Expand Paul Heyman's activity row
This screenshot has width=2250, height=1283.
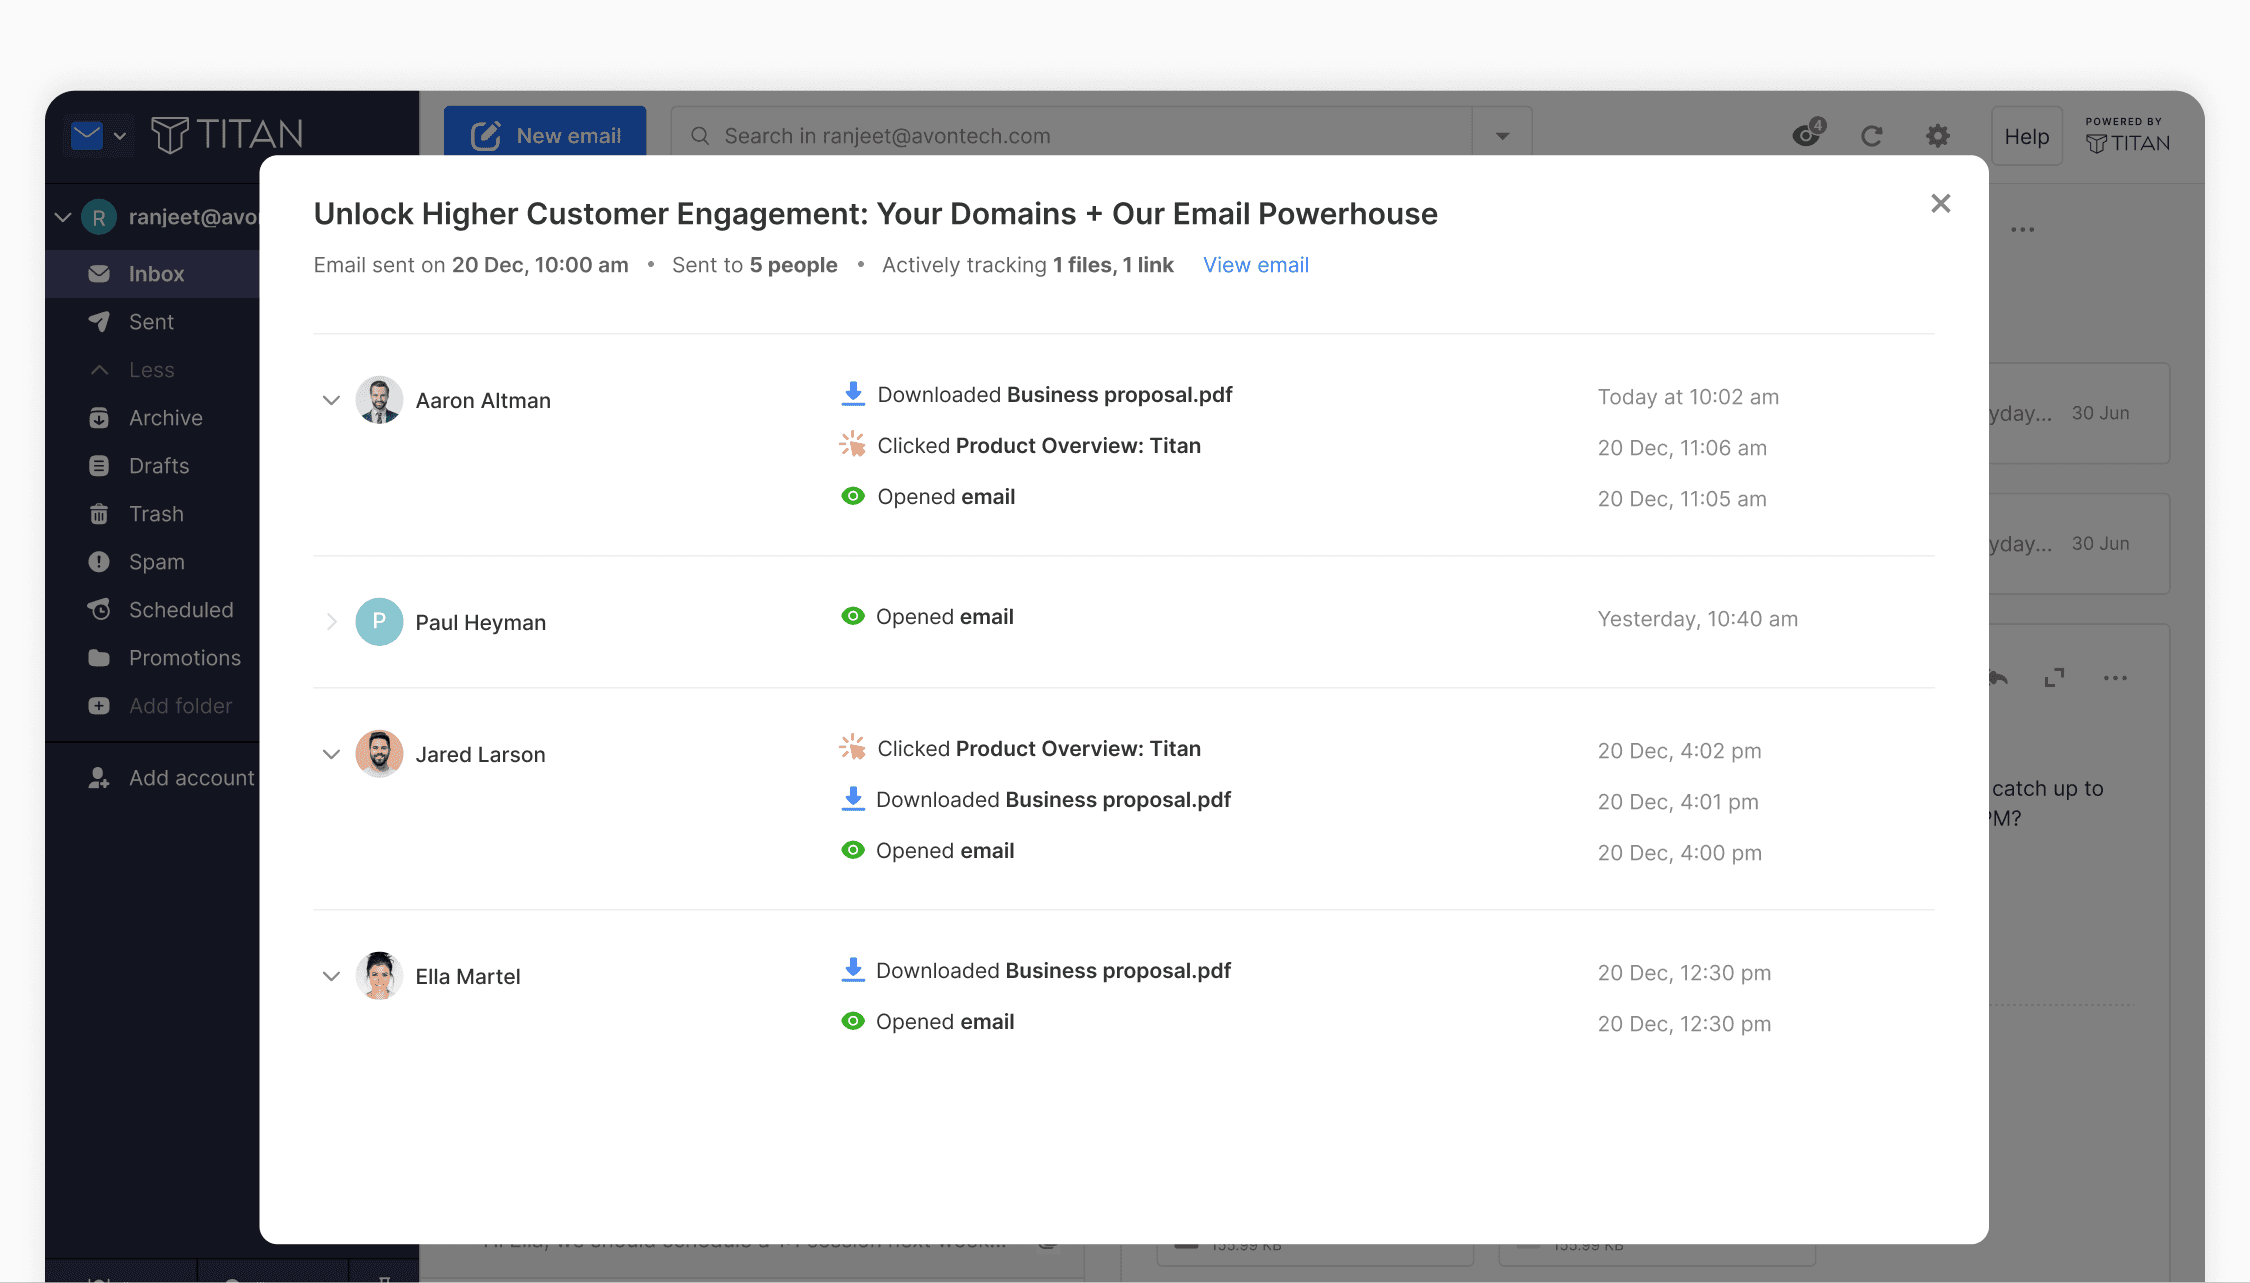coord(332,622)
